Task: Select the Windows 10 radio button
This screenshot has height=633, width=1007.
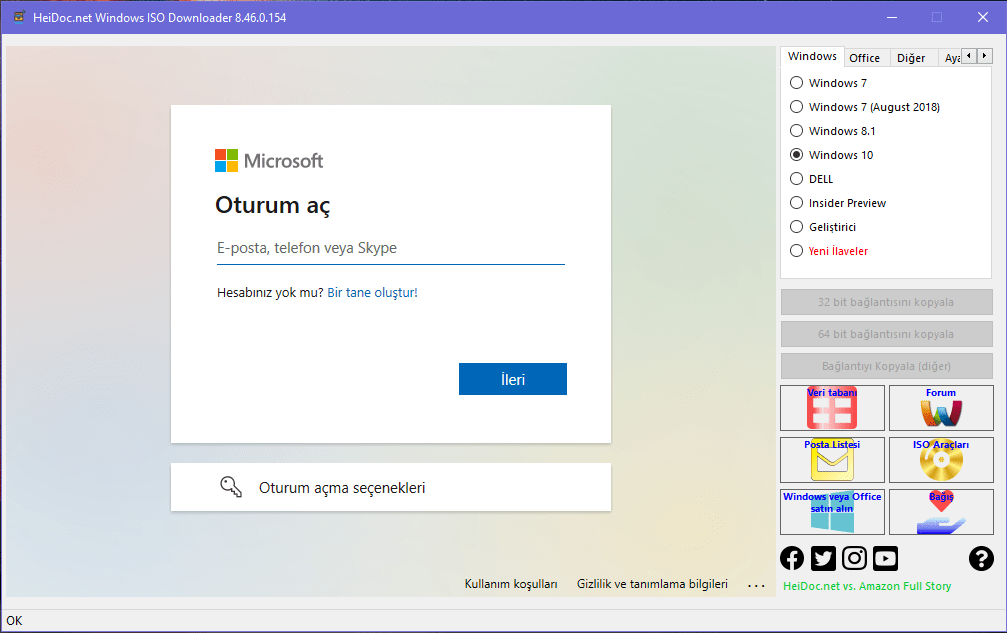Action: [x=796, y=155]
